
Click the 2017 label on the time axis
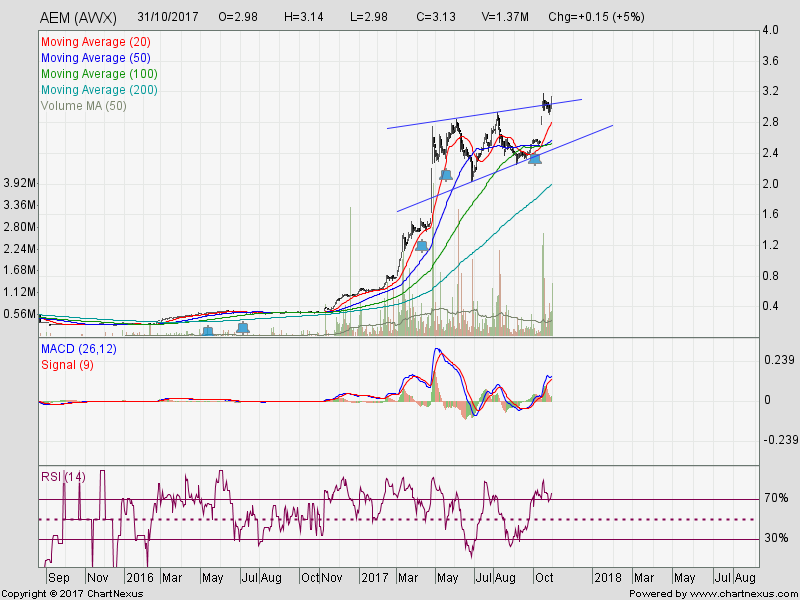point(375,578)
